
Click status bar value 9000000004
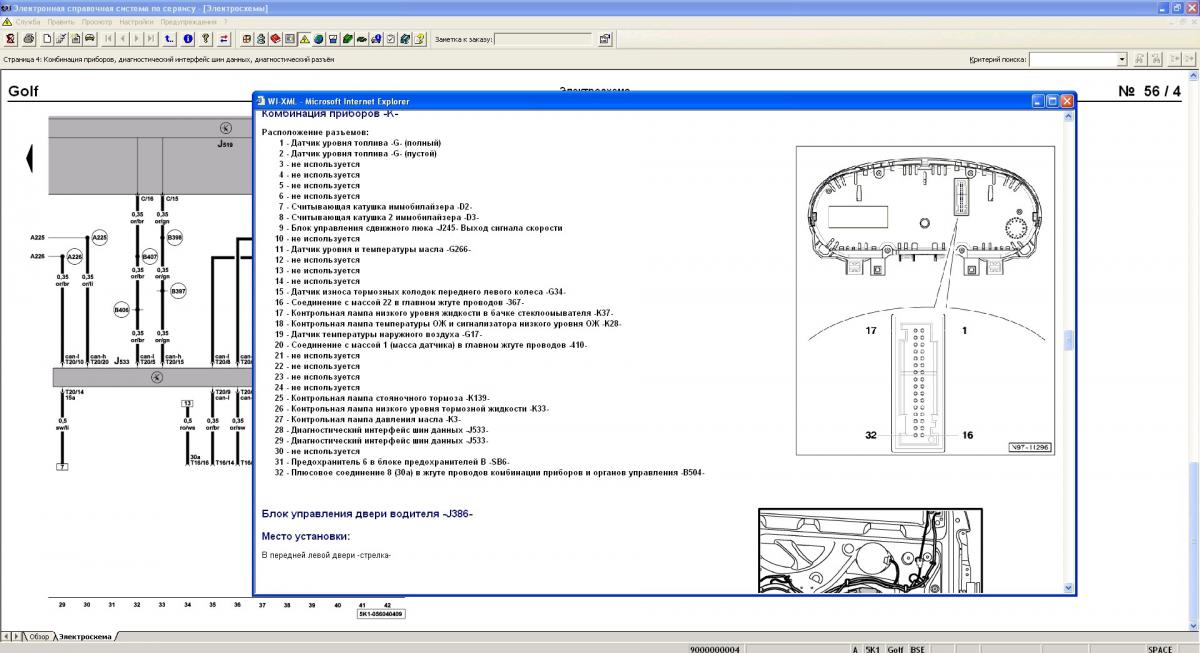[715, 648]
